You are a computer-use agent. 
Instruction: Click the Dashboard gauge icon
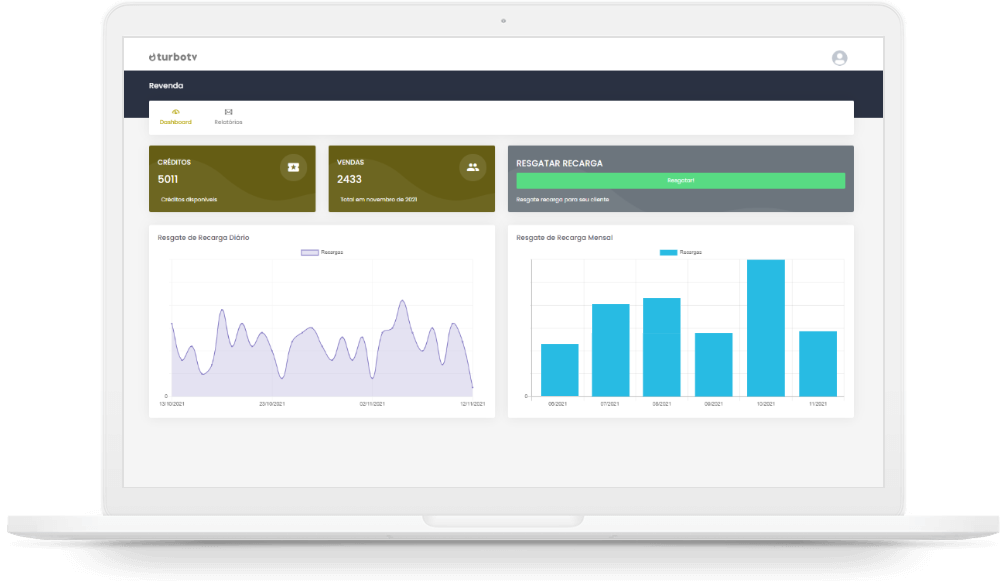pos(176,111)
